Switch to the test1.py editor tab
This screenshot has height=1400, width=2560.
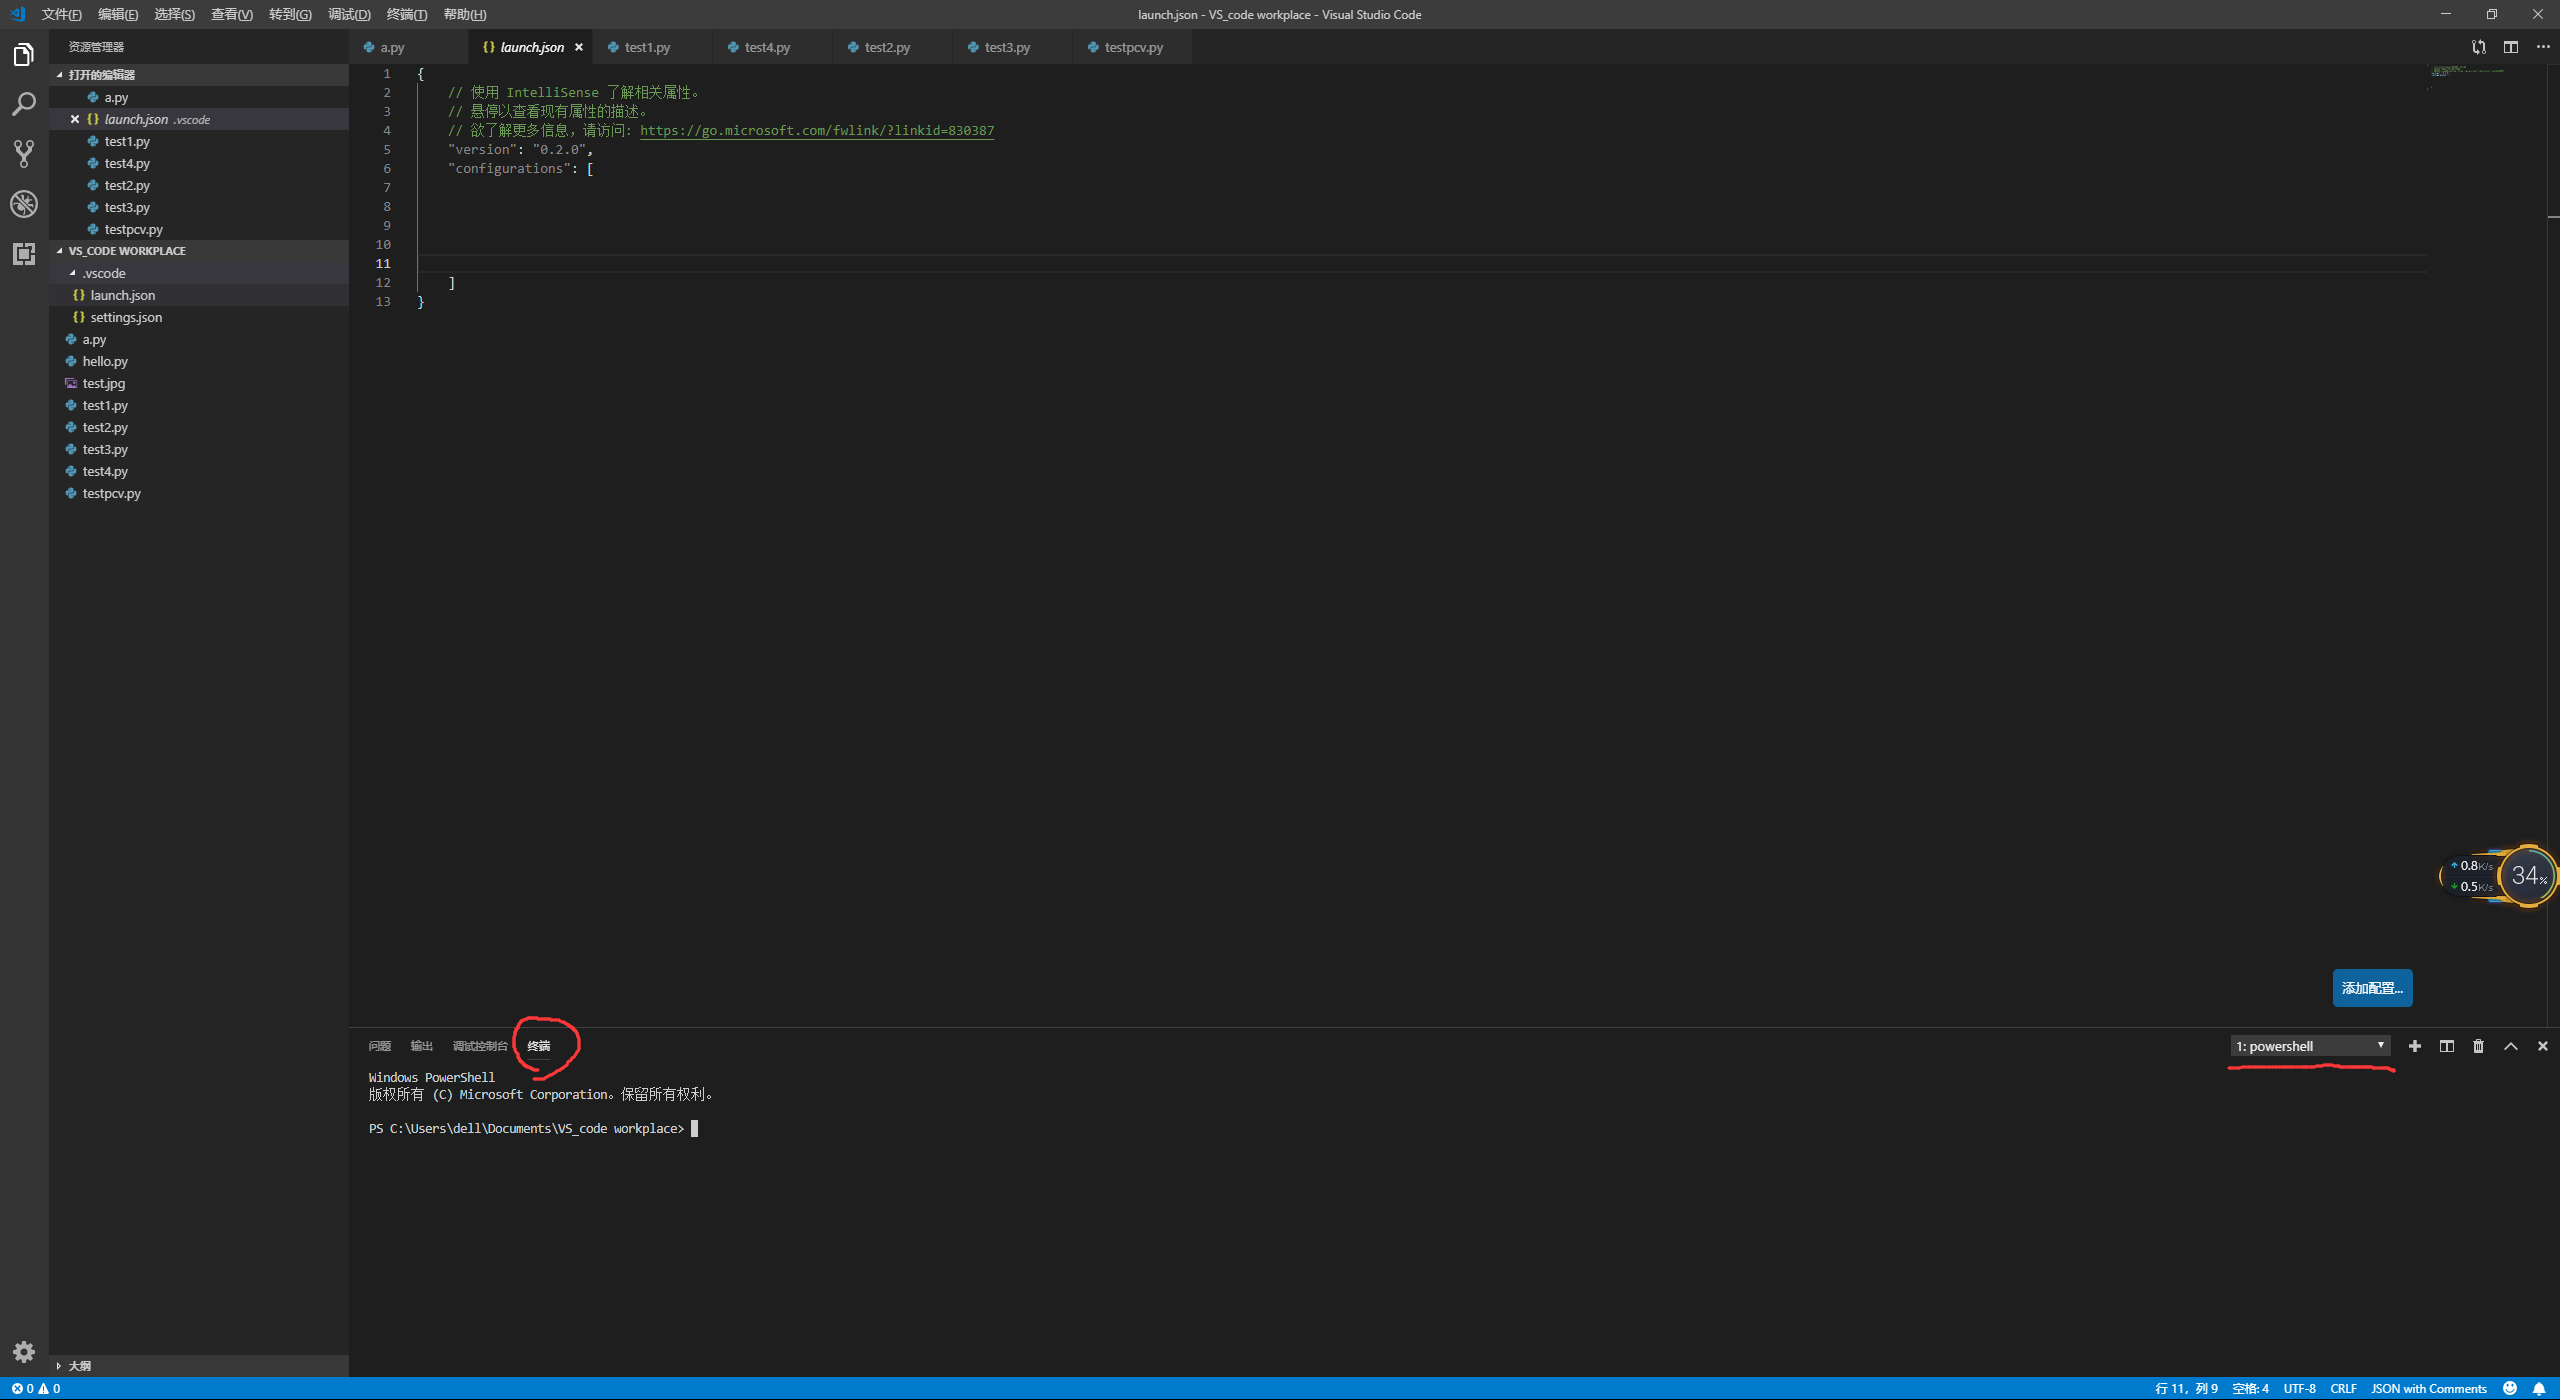pos(647,47)
